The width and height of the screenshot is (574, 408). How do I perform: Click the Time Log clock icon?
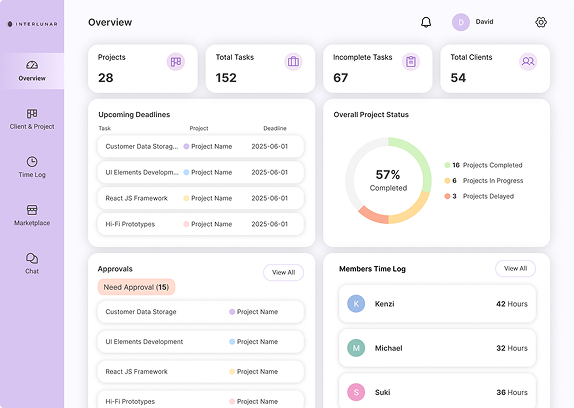click(x=32, y=162)
